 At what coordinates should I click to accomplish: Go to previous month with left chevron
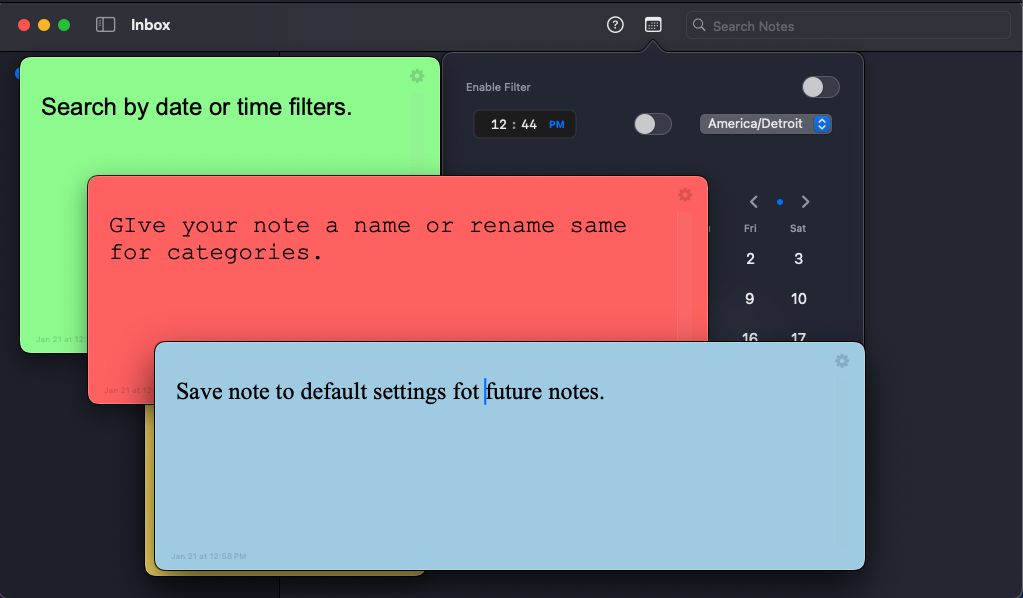click(x=753, y=201)
